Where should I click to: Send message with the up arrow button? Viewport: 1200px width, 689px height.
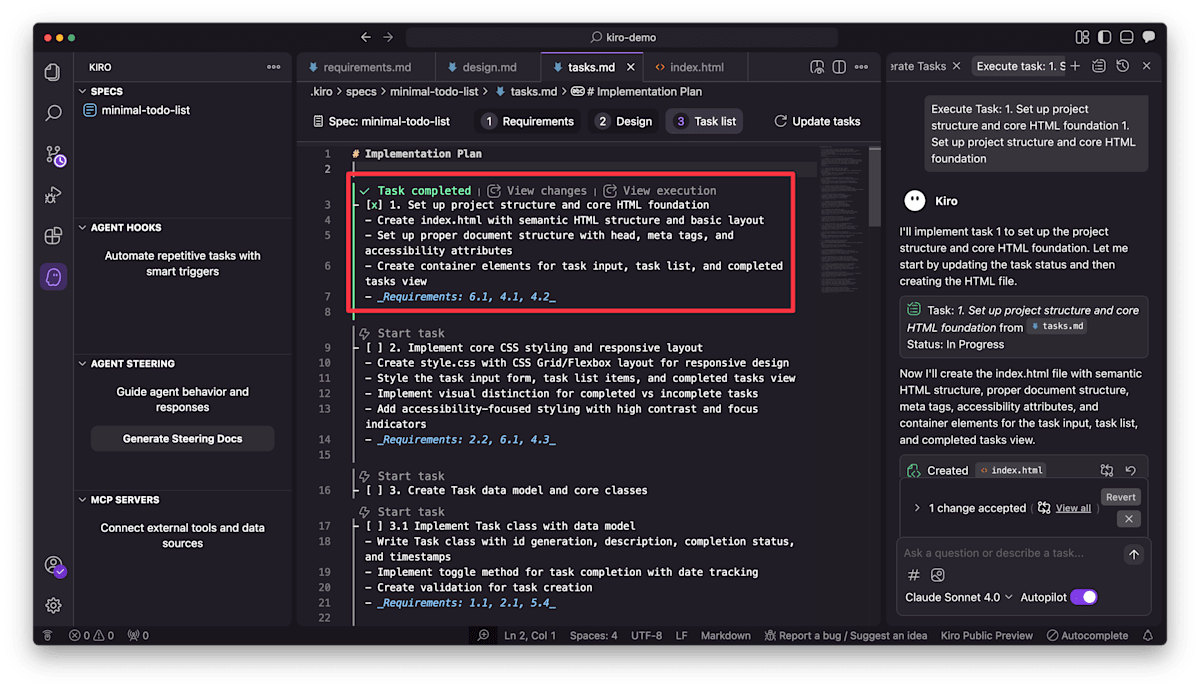tap(1133, 554)
